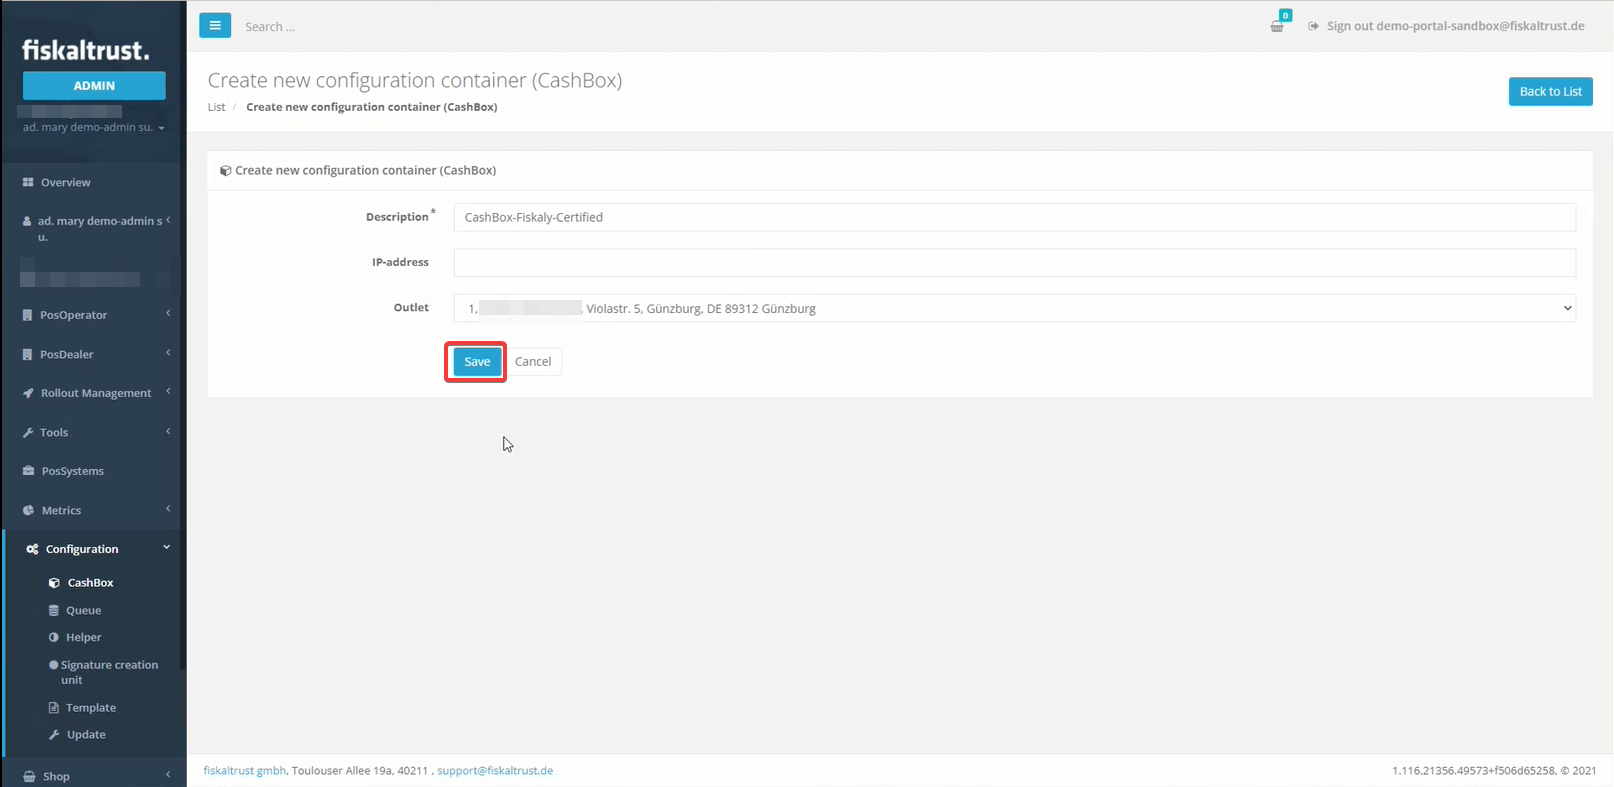Click the page heading 'Create new configuration container (CashBox)'
This screenshot has width=1614, height=787.
(x=415, y=80)
